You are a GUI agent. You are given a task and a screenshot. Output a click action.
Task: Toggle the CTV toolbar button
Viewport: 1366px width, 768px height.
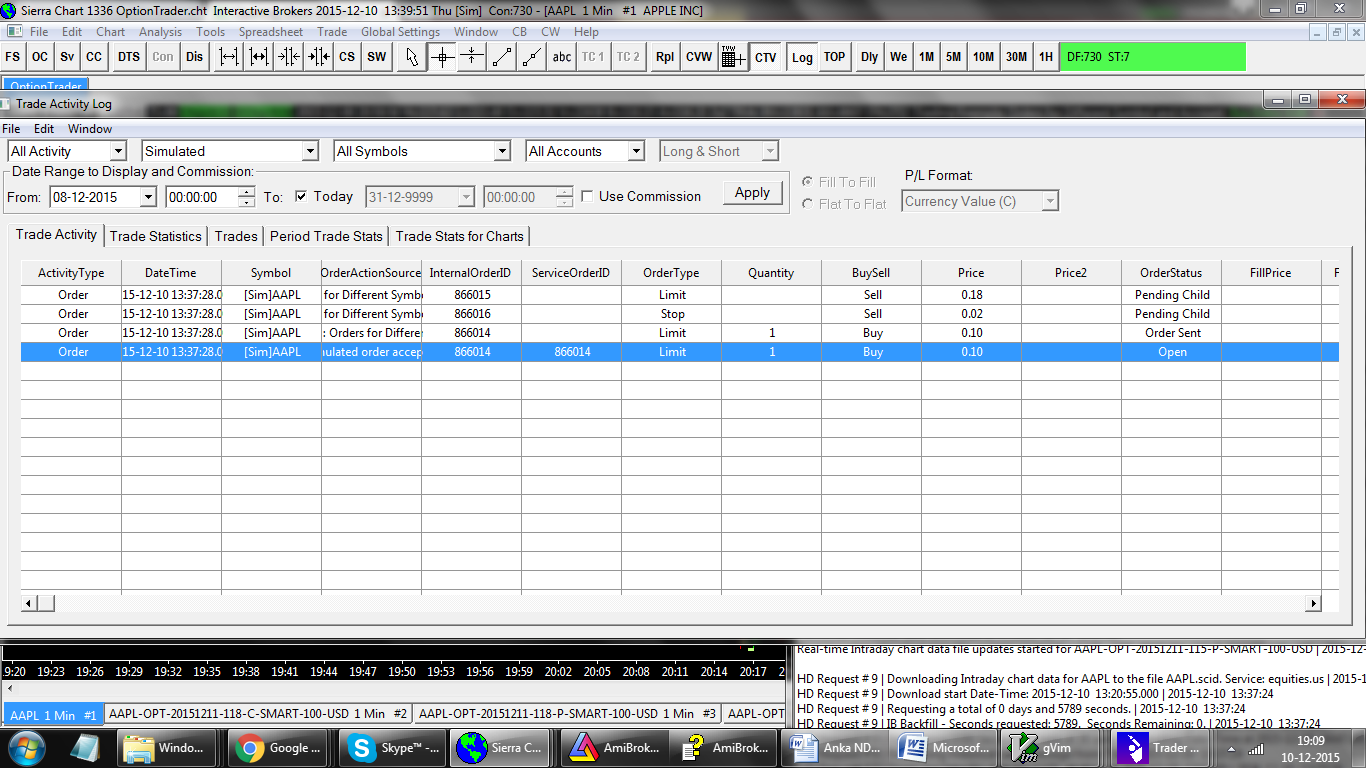click(x=766, y=57)
